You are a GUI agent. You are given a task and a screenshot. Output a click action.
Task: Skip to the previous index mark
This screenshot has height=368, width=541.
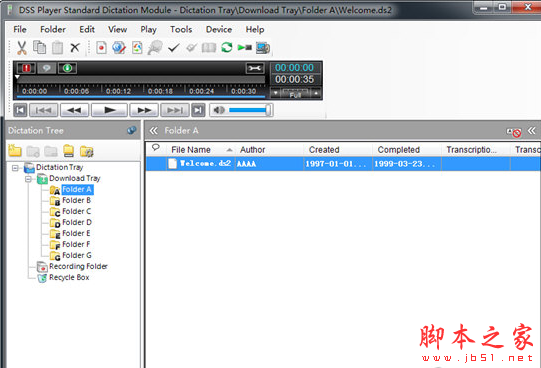(x=43, y=110)
